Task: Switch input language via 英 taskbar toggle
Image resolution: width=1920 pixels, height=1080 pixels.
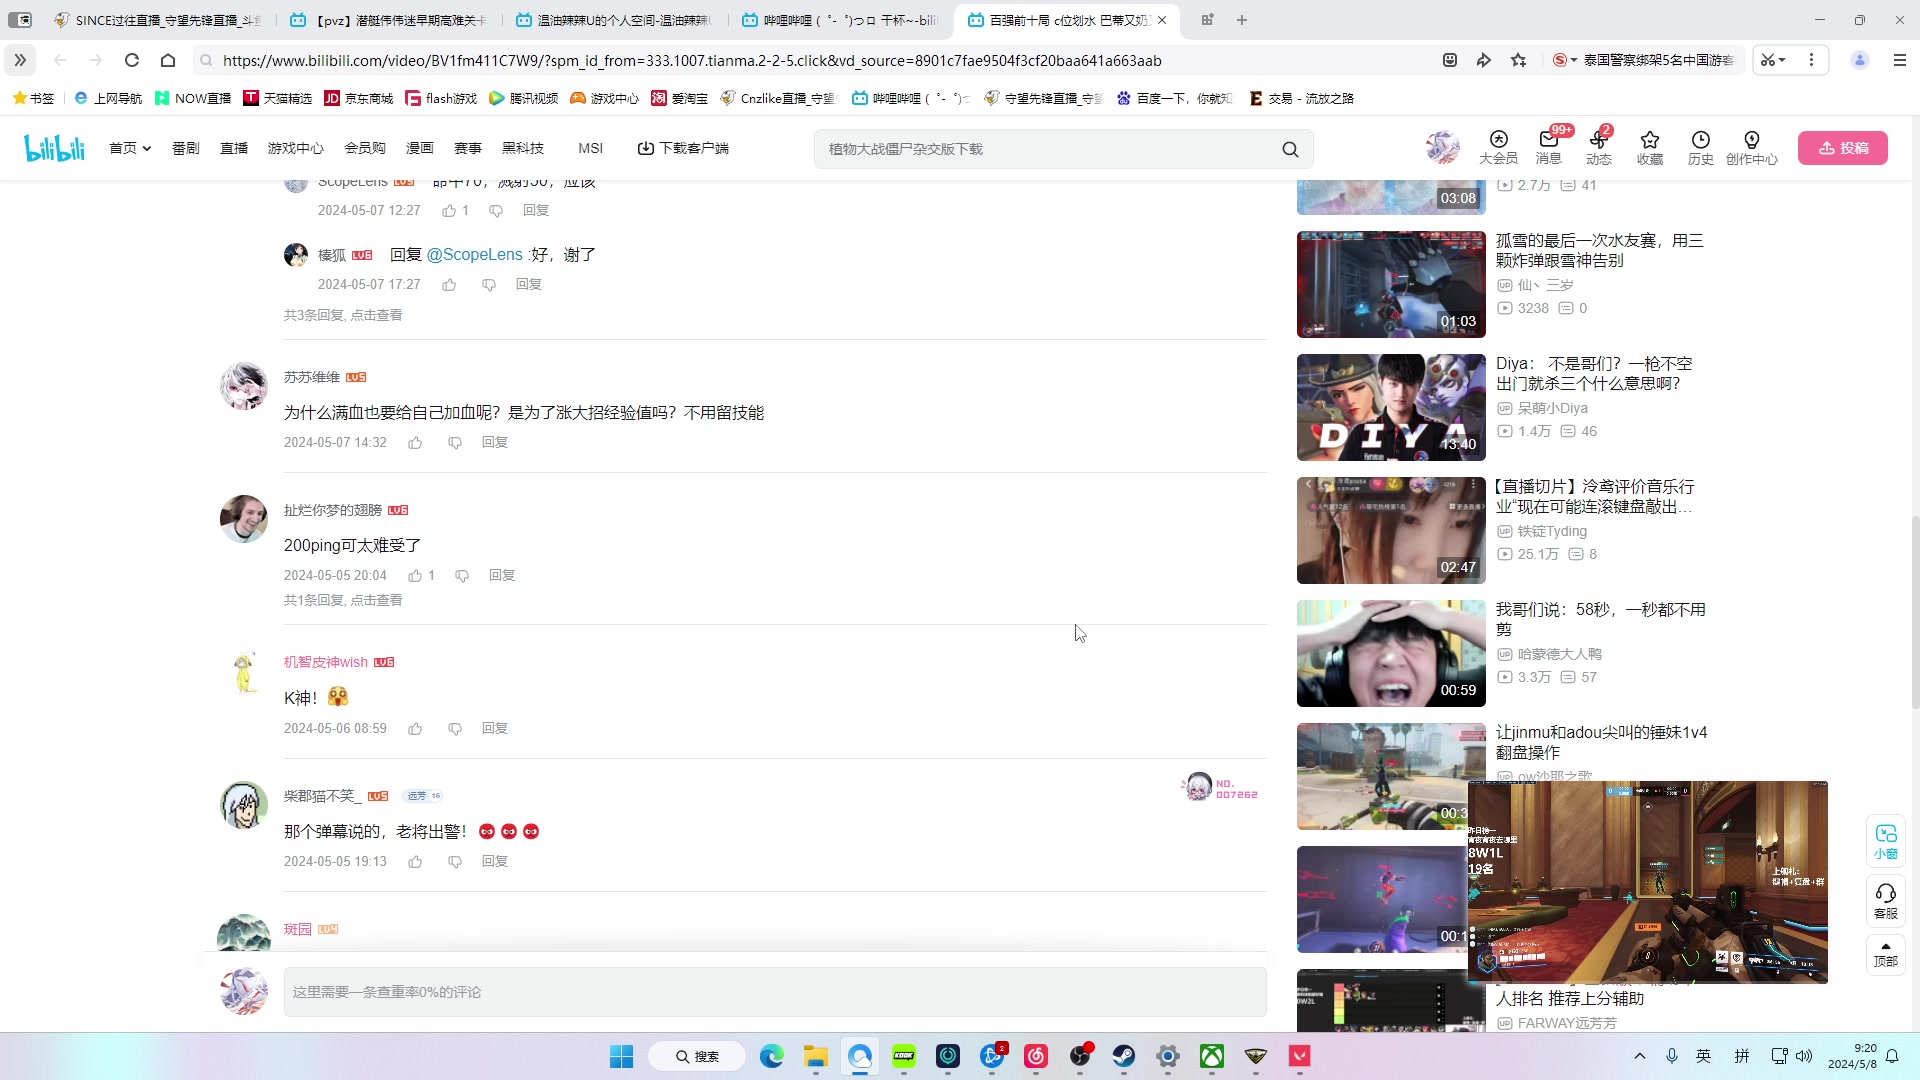Action: [1703, 1056]
